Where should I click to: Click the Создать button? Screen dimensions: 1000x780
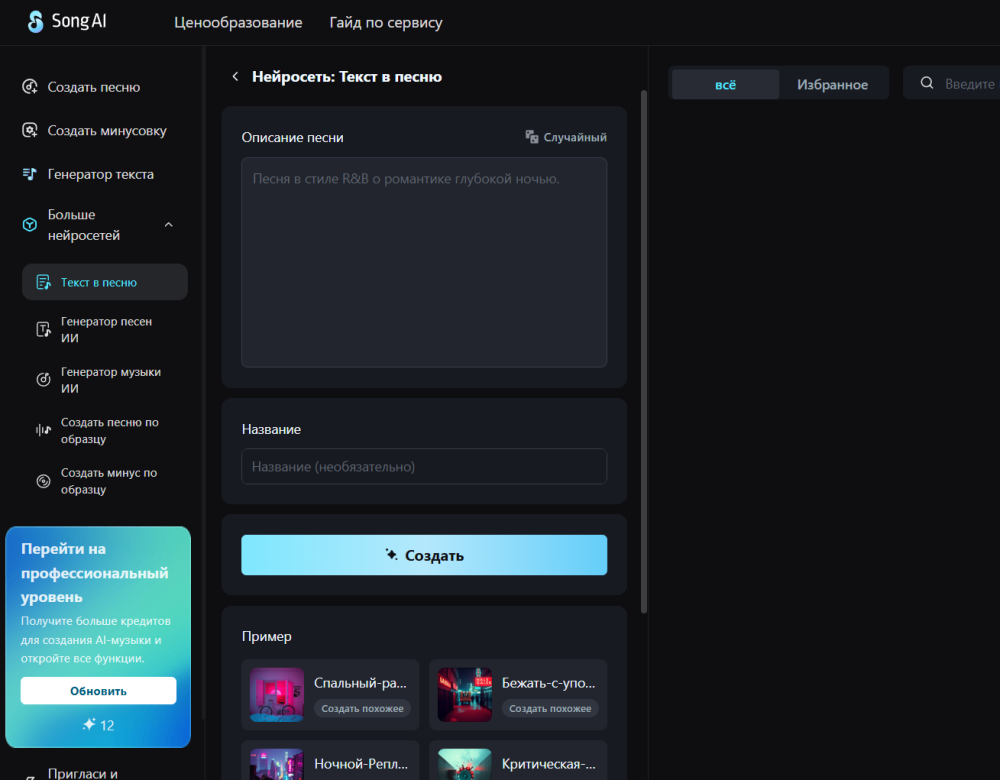coord(424,555)
